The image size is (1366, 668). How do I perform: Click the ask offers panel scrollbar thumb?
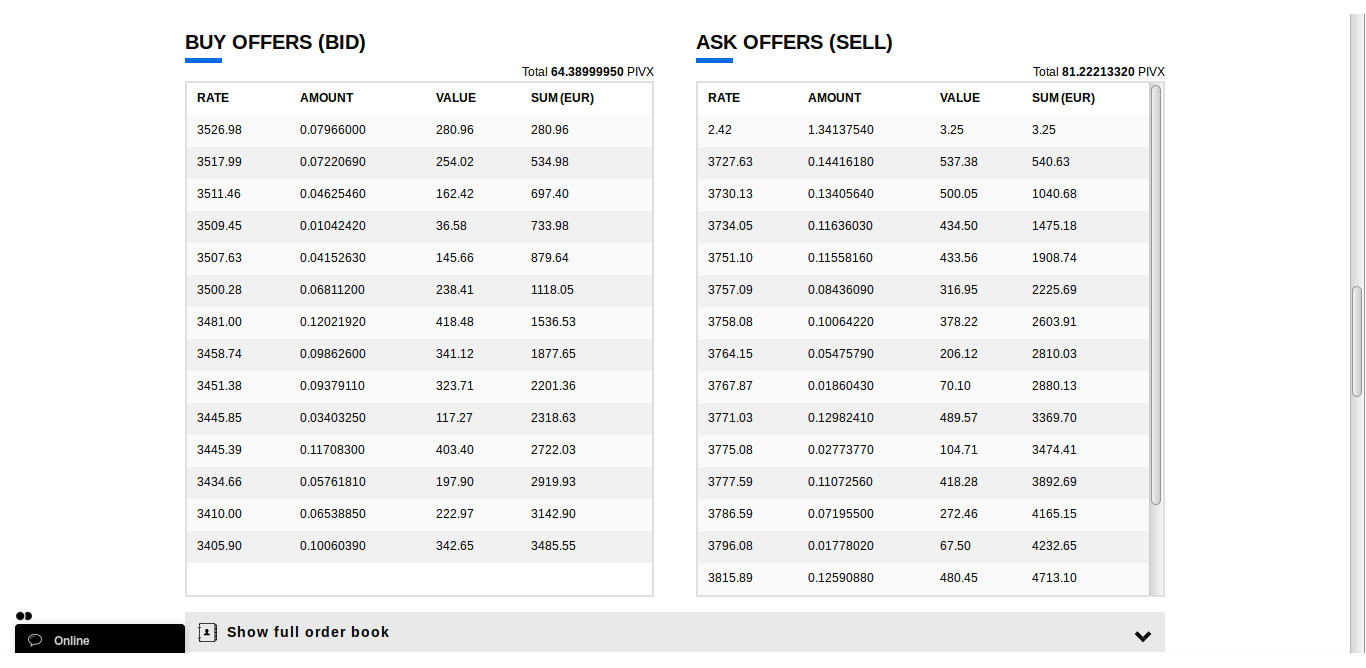(x=1156, y=294)
